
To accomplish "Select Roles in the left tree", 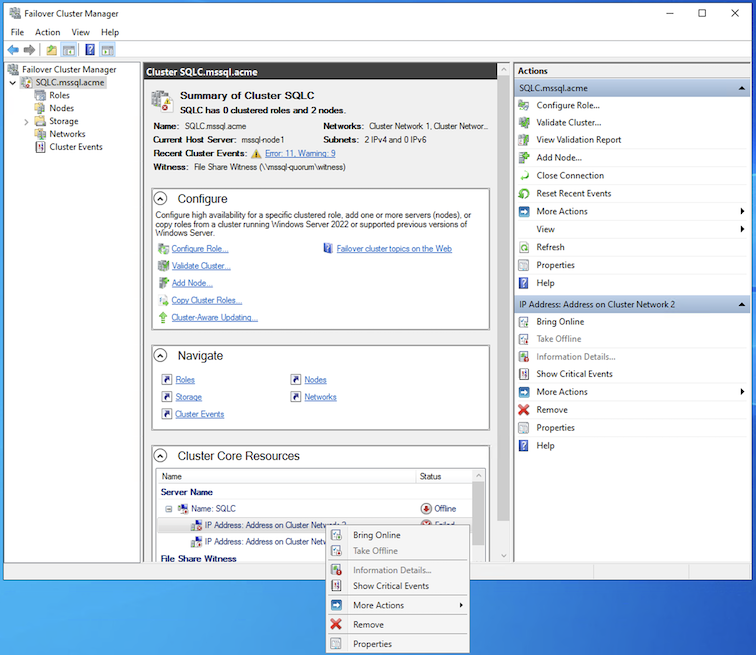I will pos(59,95).
